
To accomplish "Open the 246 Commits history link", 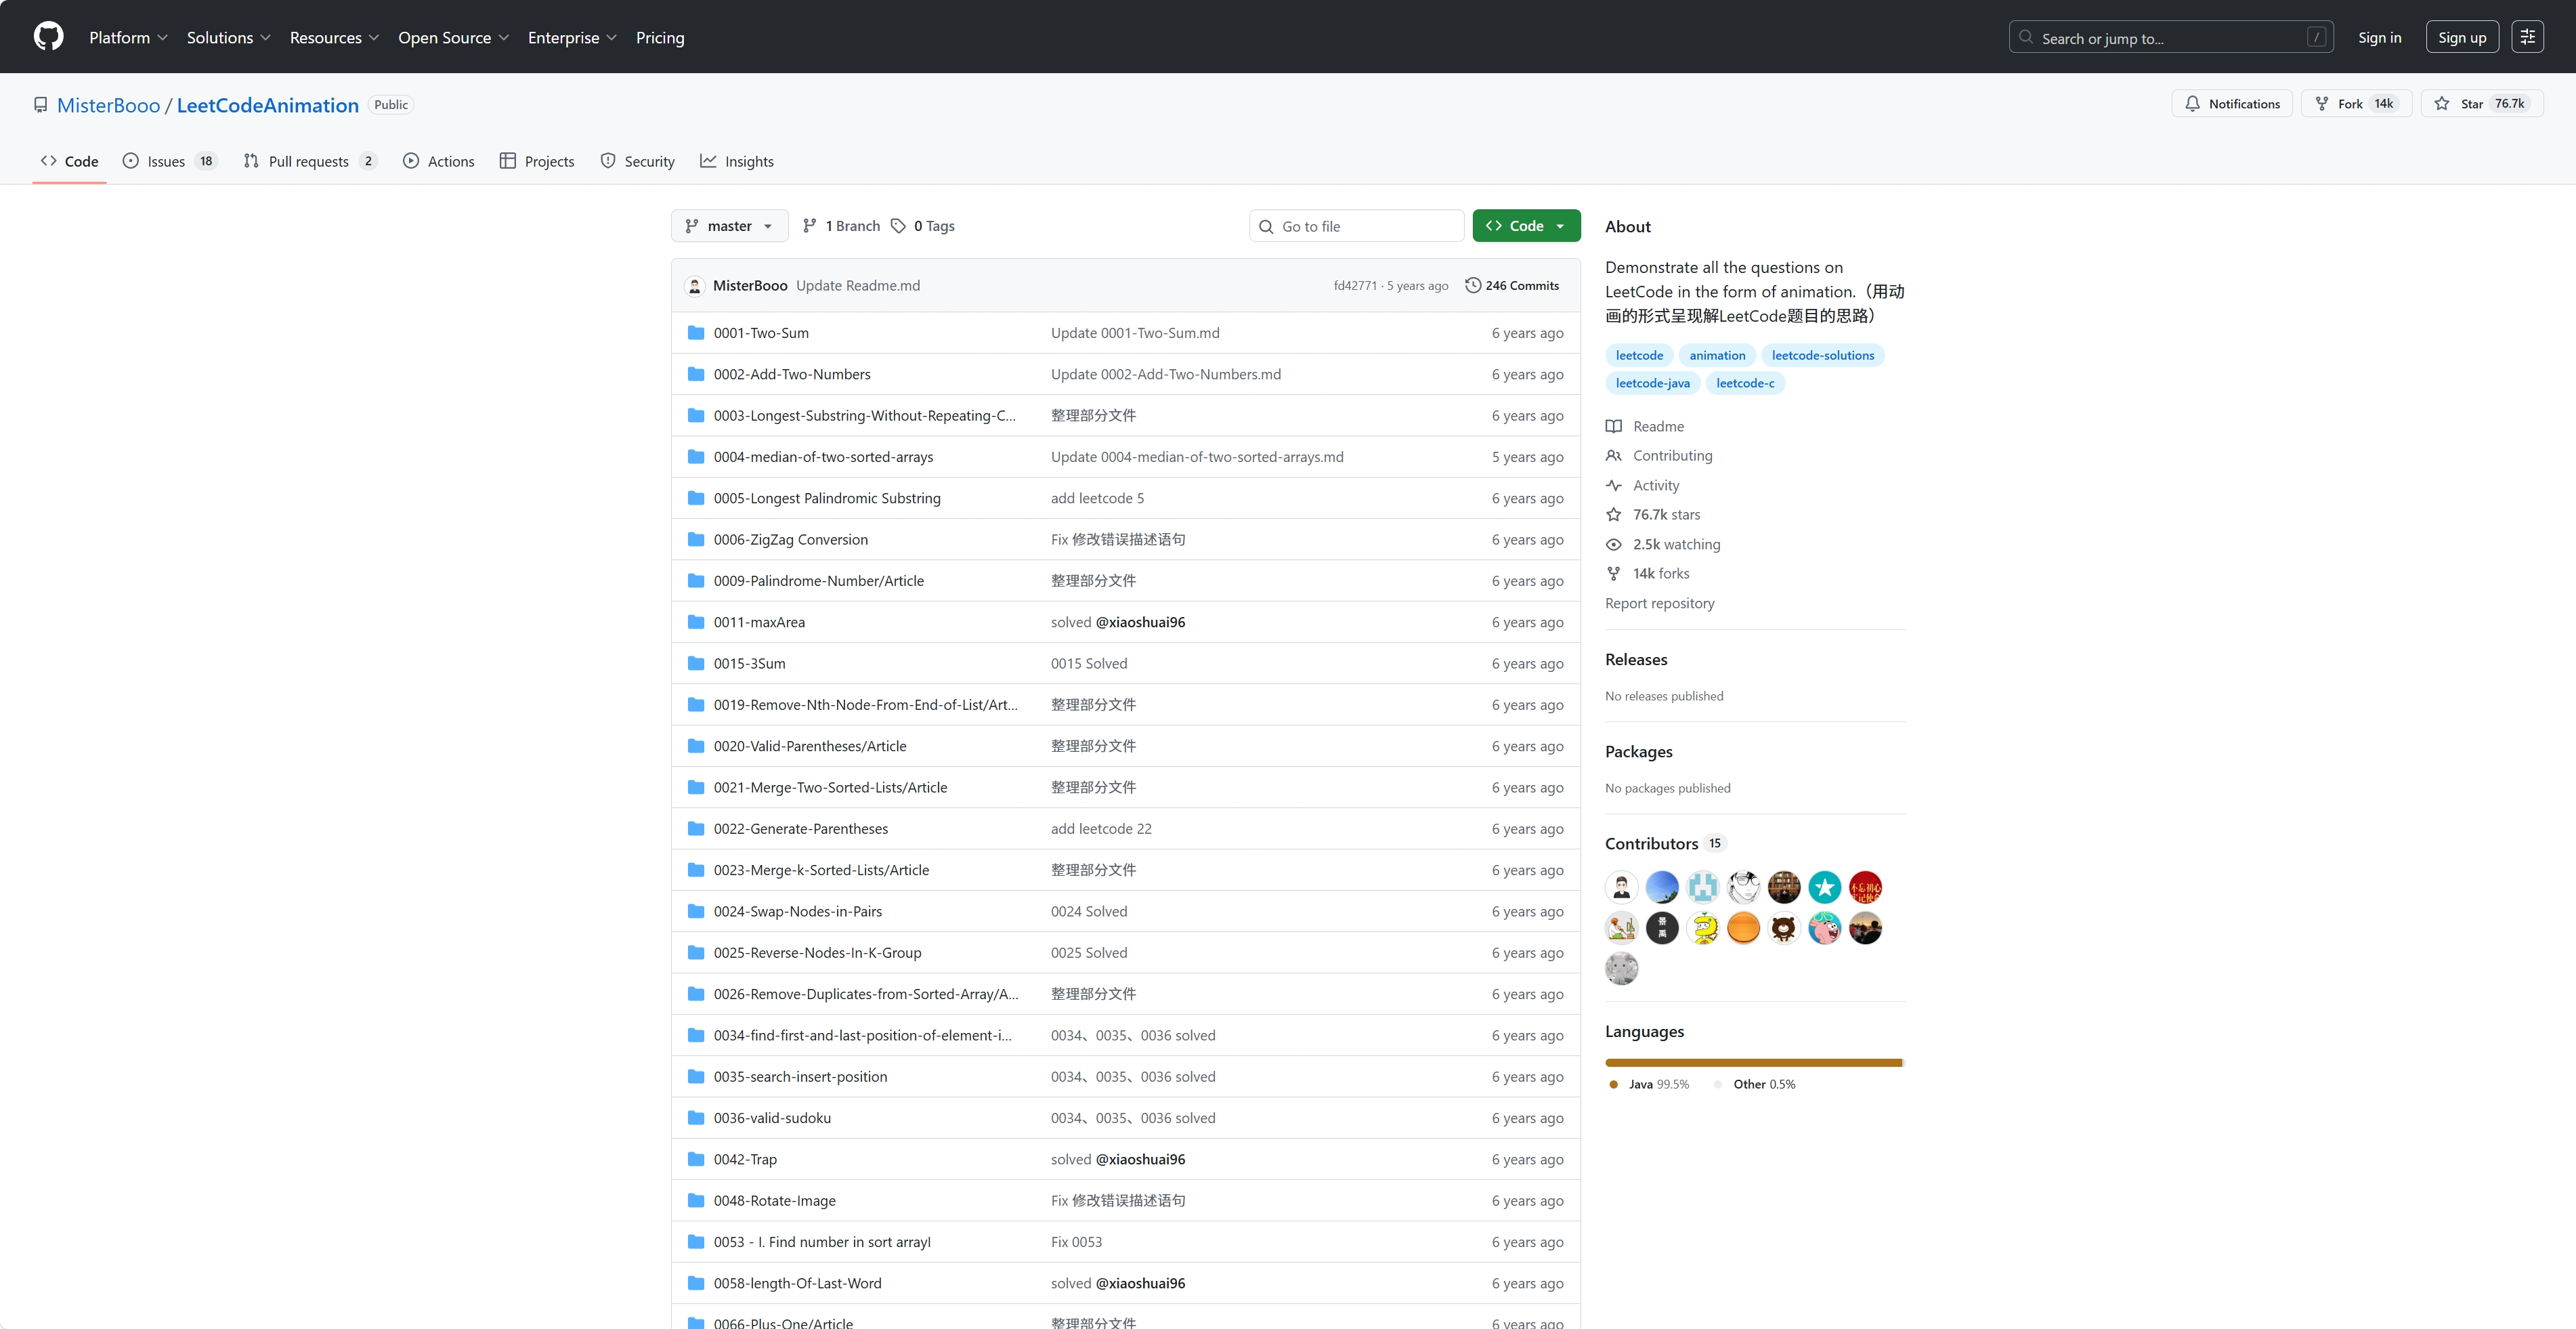I will pyautogui.click(x=1512, y=286).
